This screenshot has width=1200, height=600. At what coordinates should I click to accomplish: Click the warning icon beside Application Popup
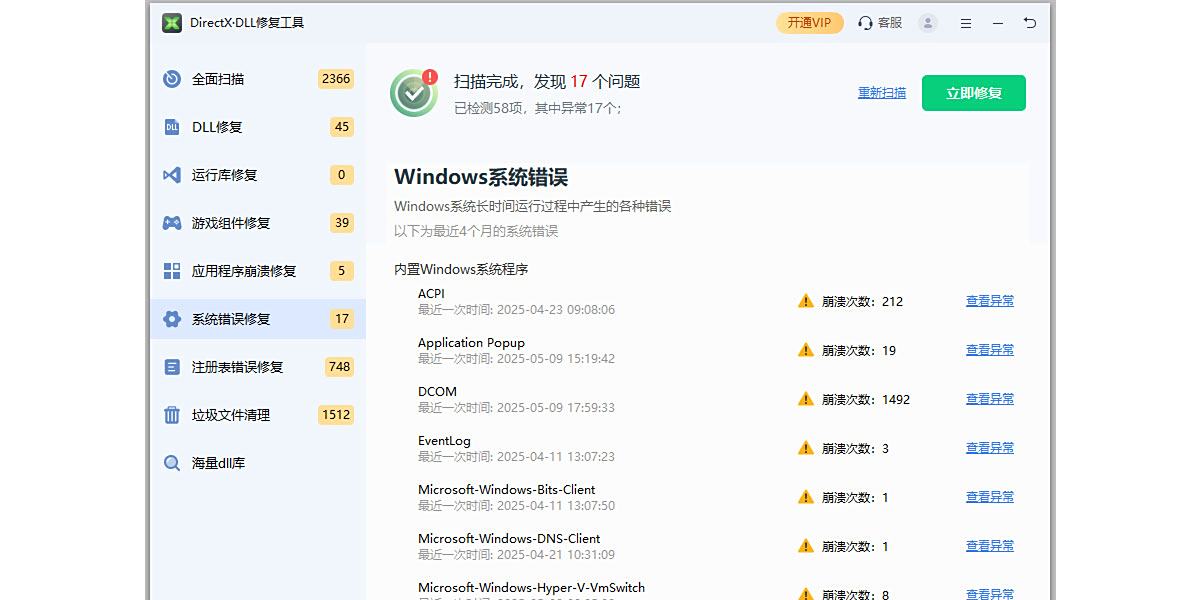[x=806, y=350]
